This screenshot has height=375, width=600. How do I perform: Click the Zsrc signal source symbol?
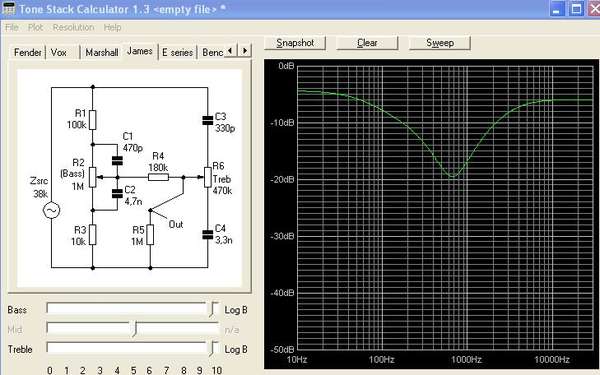click(x=51, y=210)
